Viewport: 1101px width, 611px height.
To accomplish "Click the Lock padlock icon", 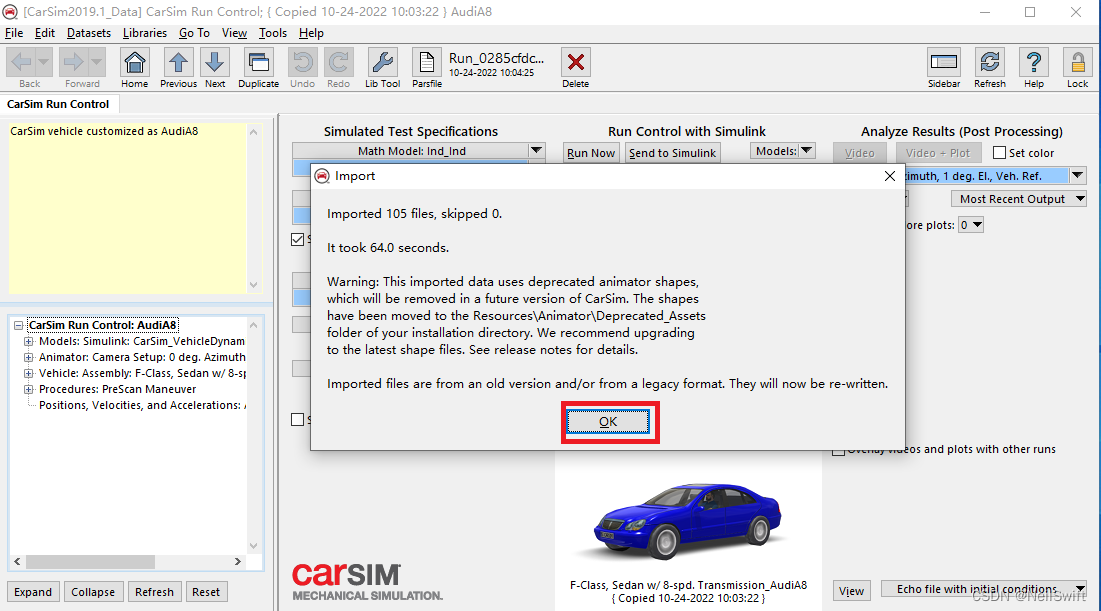I will (x=1078, y=63).
